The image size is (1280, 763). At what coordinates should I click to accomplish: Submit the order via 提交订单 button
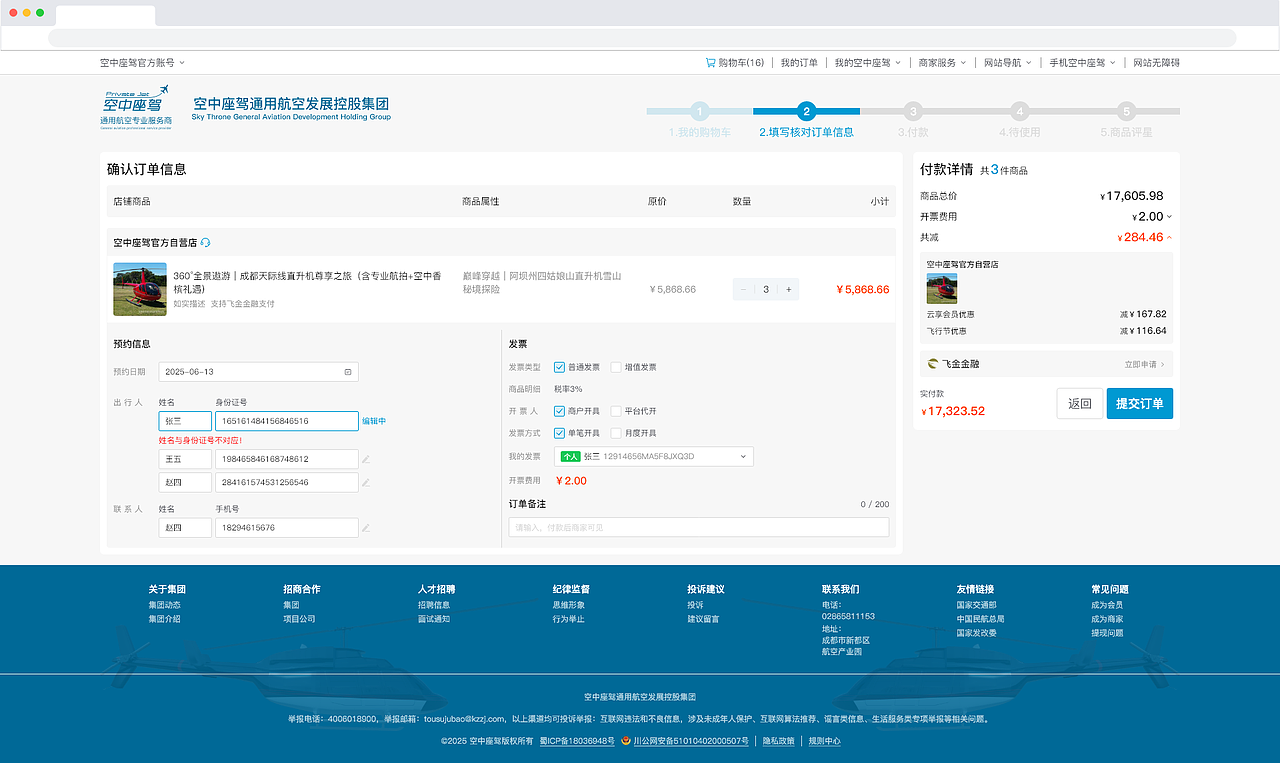click(x=1139, y=403)
